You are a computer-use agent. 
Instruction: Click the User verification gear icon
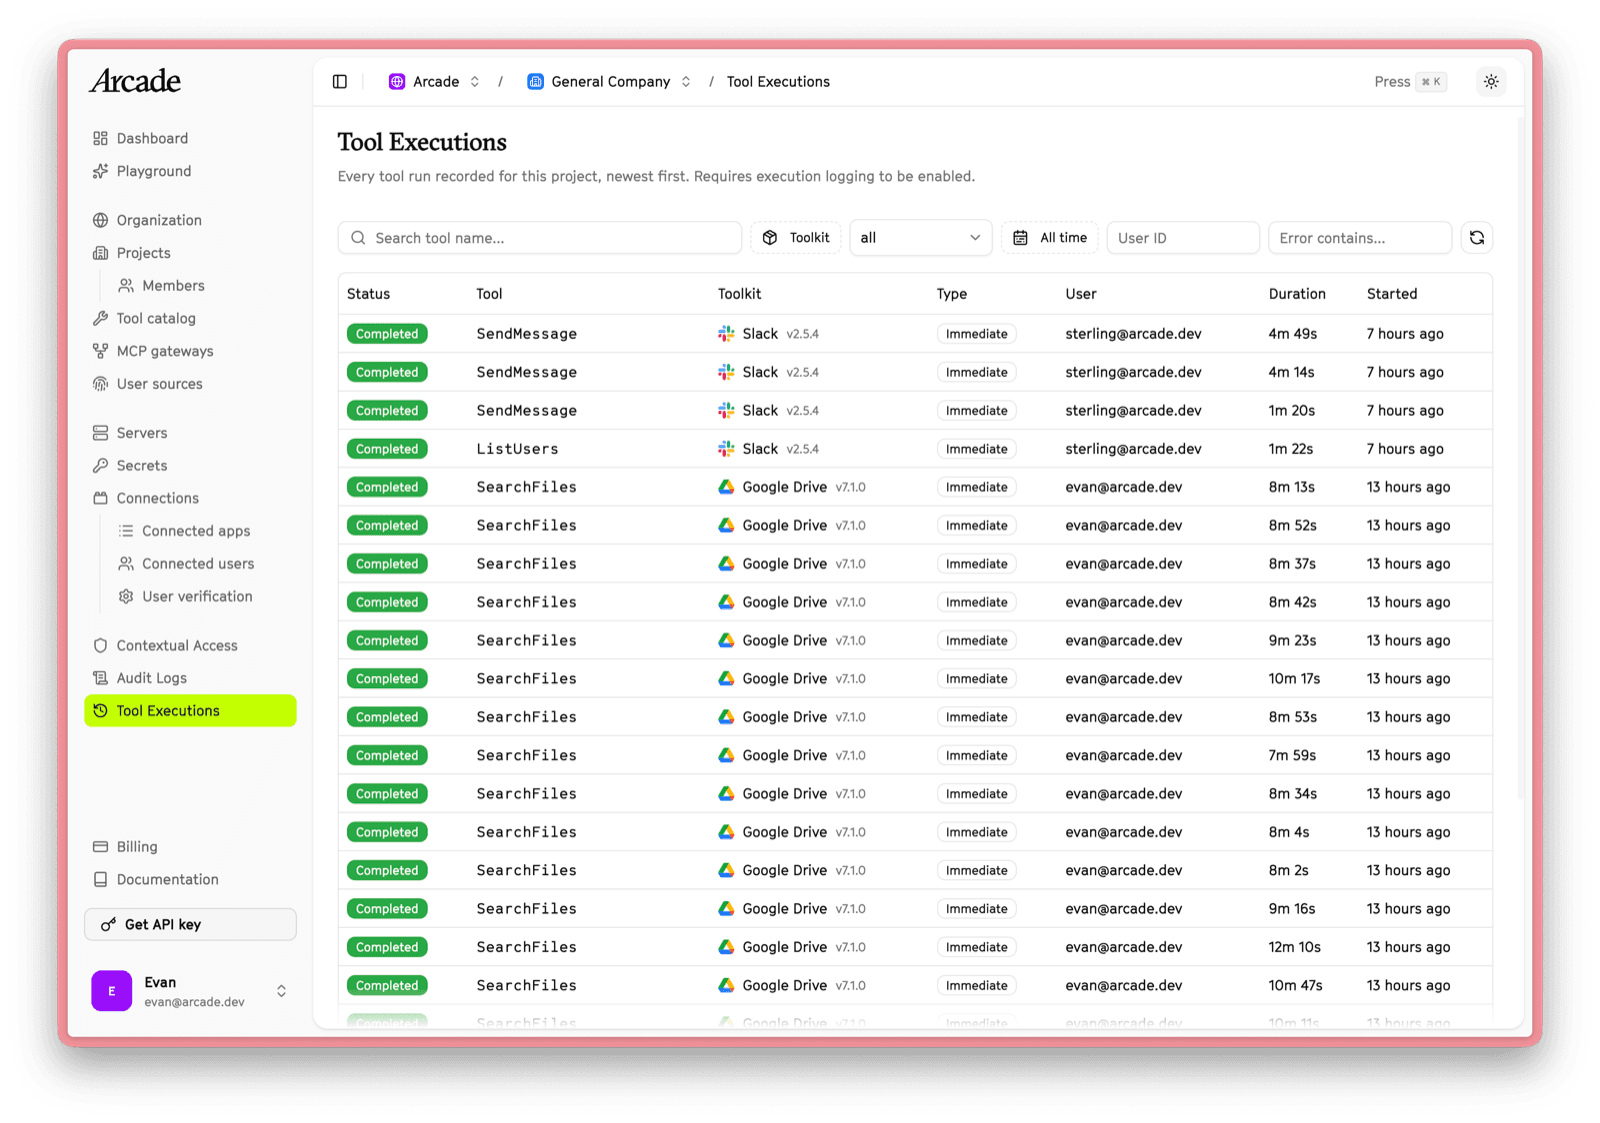126,596
